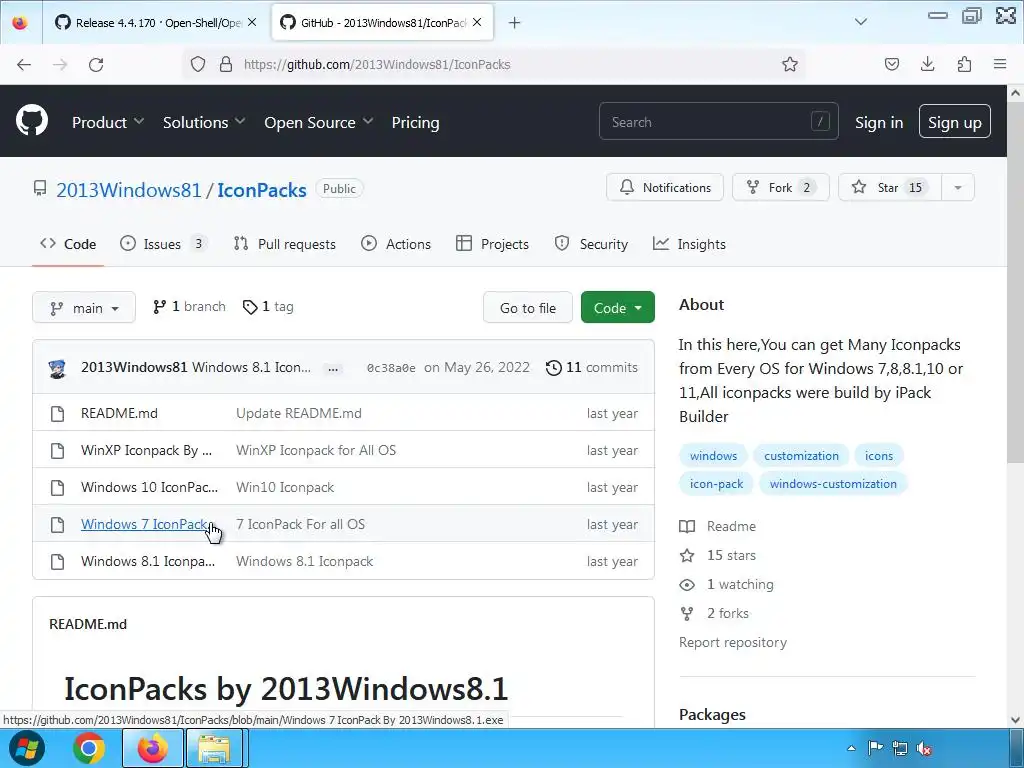
Task: Click the icon-pack topic tag
Action: [716, 484]
